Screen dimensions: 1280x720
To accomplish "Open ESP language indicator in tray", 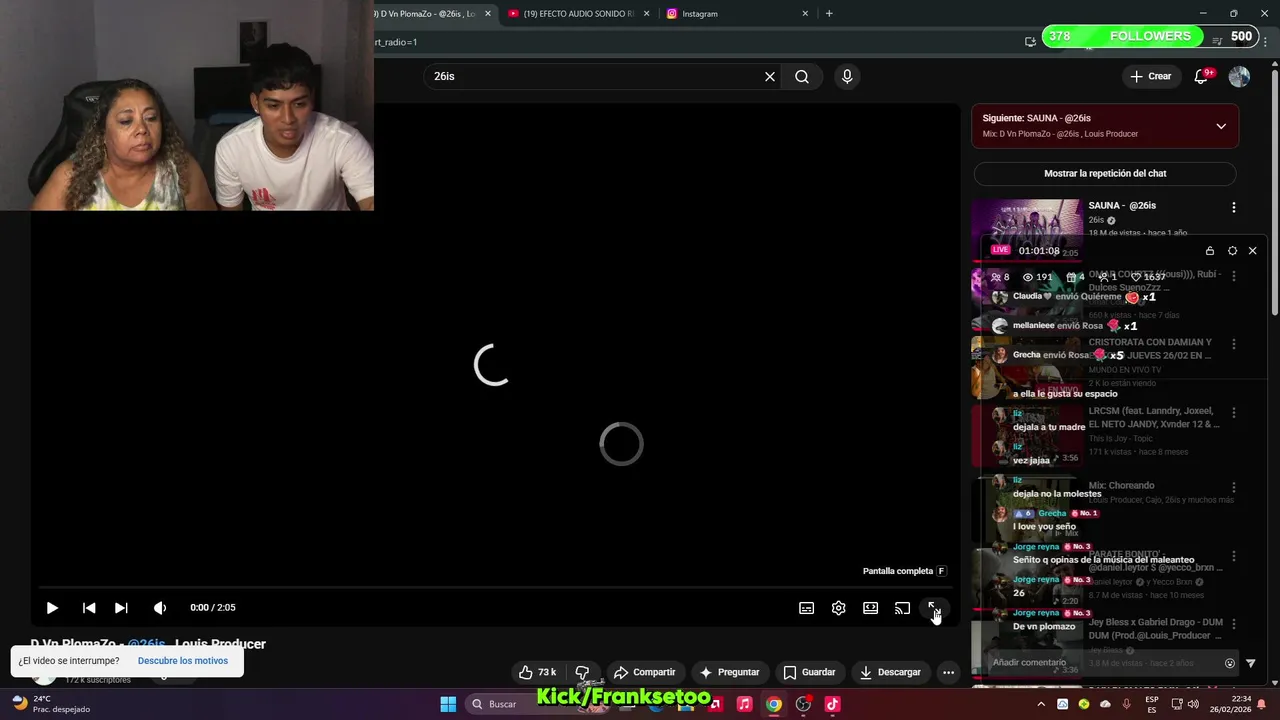I will (1152, 704).
